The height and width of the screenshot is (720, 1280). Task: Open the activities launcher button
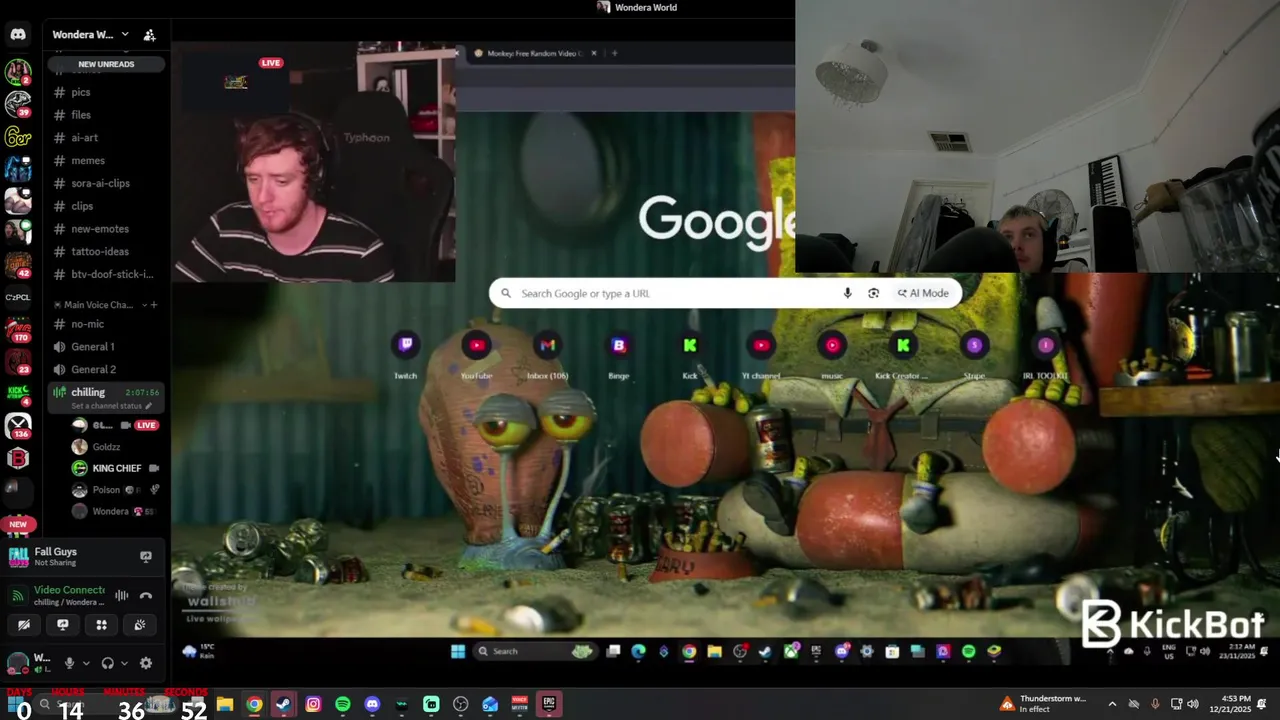[101, 625]
